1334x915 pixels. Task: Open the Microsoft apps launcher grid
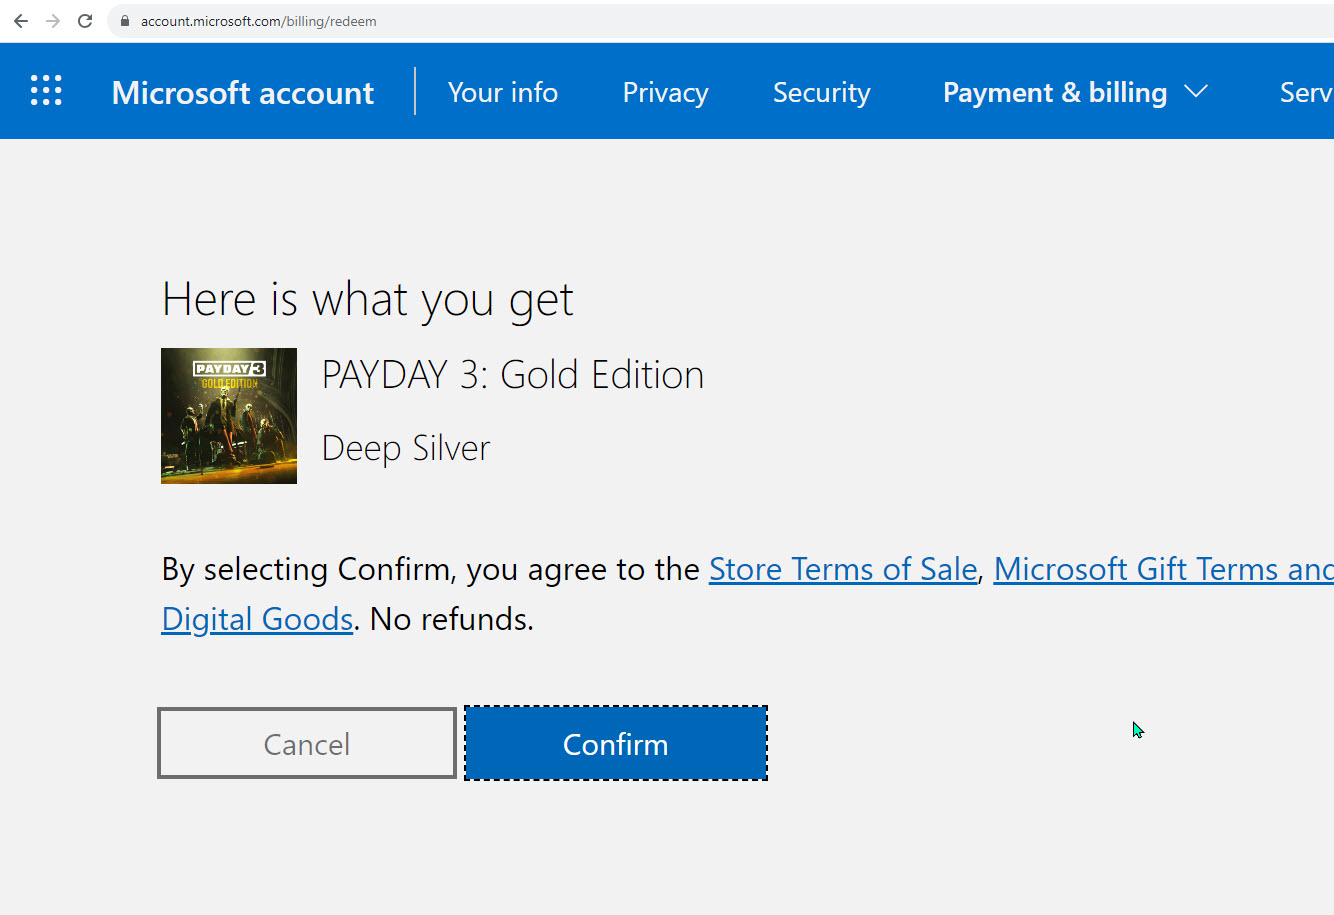pos(46,91)
